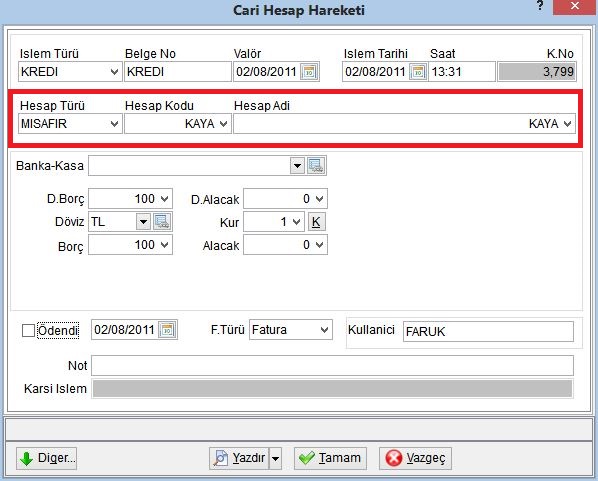Click the help question mark icon

click(540, 6)
